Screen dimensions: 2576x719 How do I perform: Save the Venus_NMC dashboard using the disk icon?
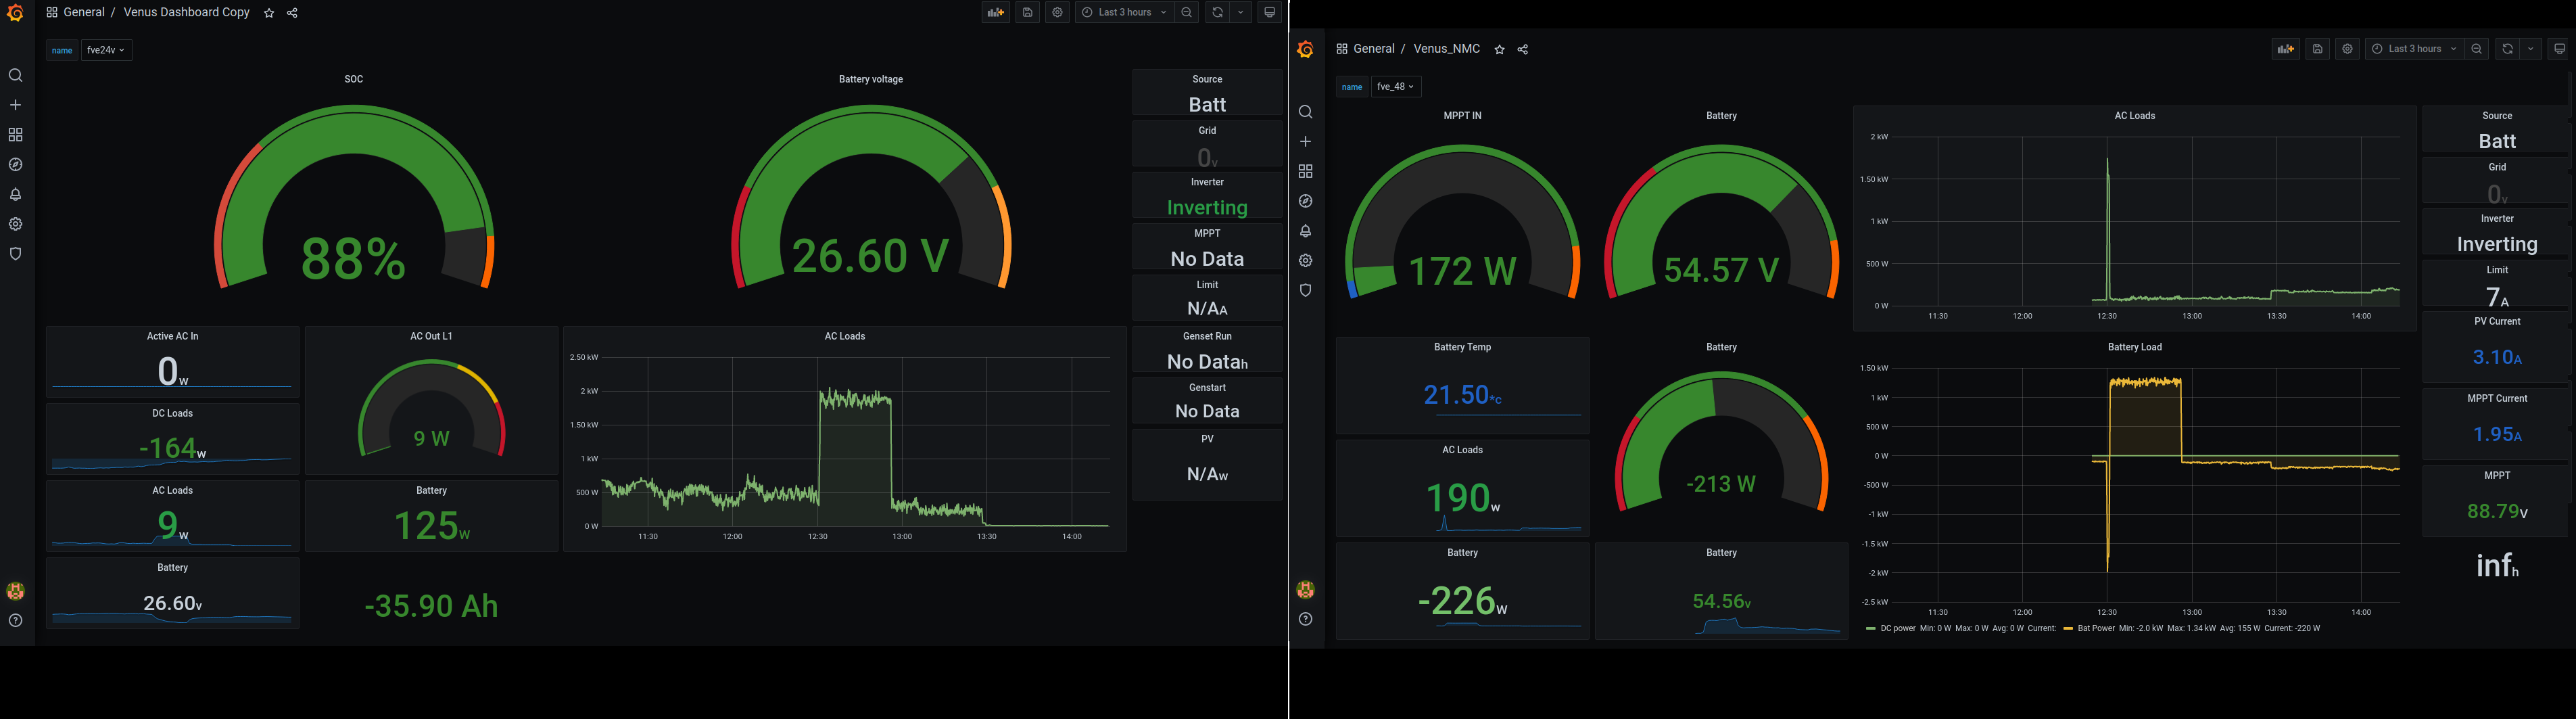point(2317,49)
